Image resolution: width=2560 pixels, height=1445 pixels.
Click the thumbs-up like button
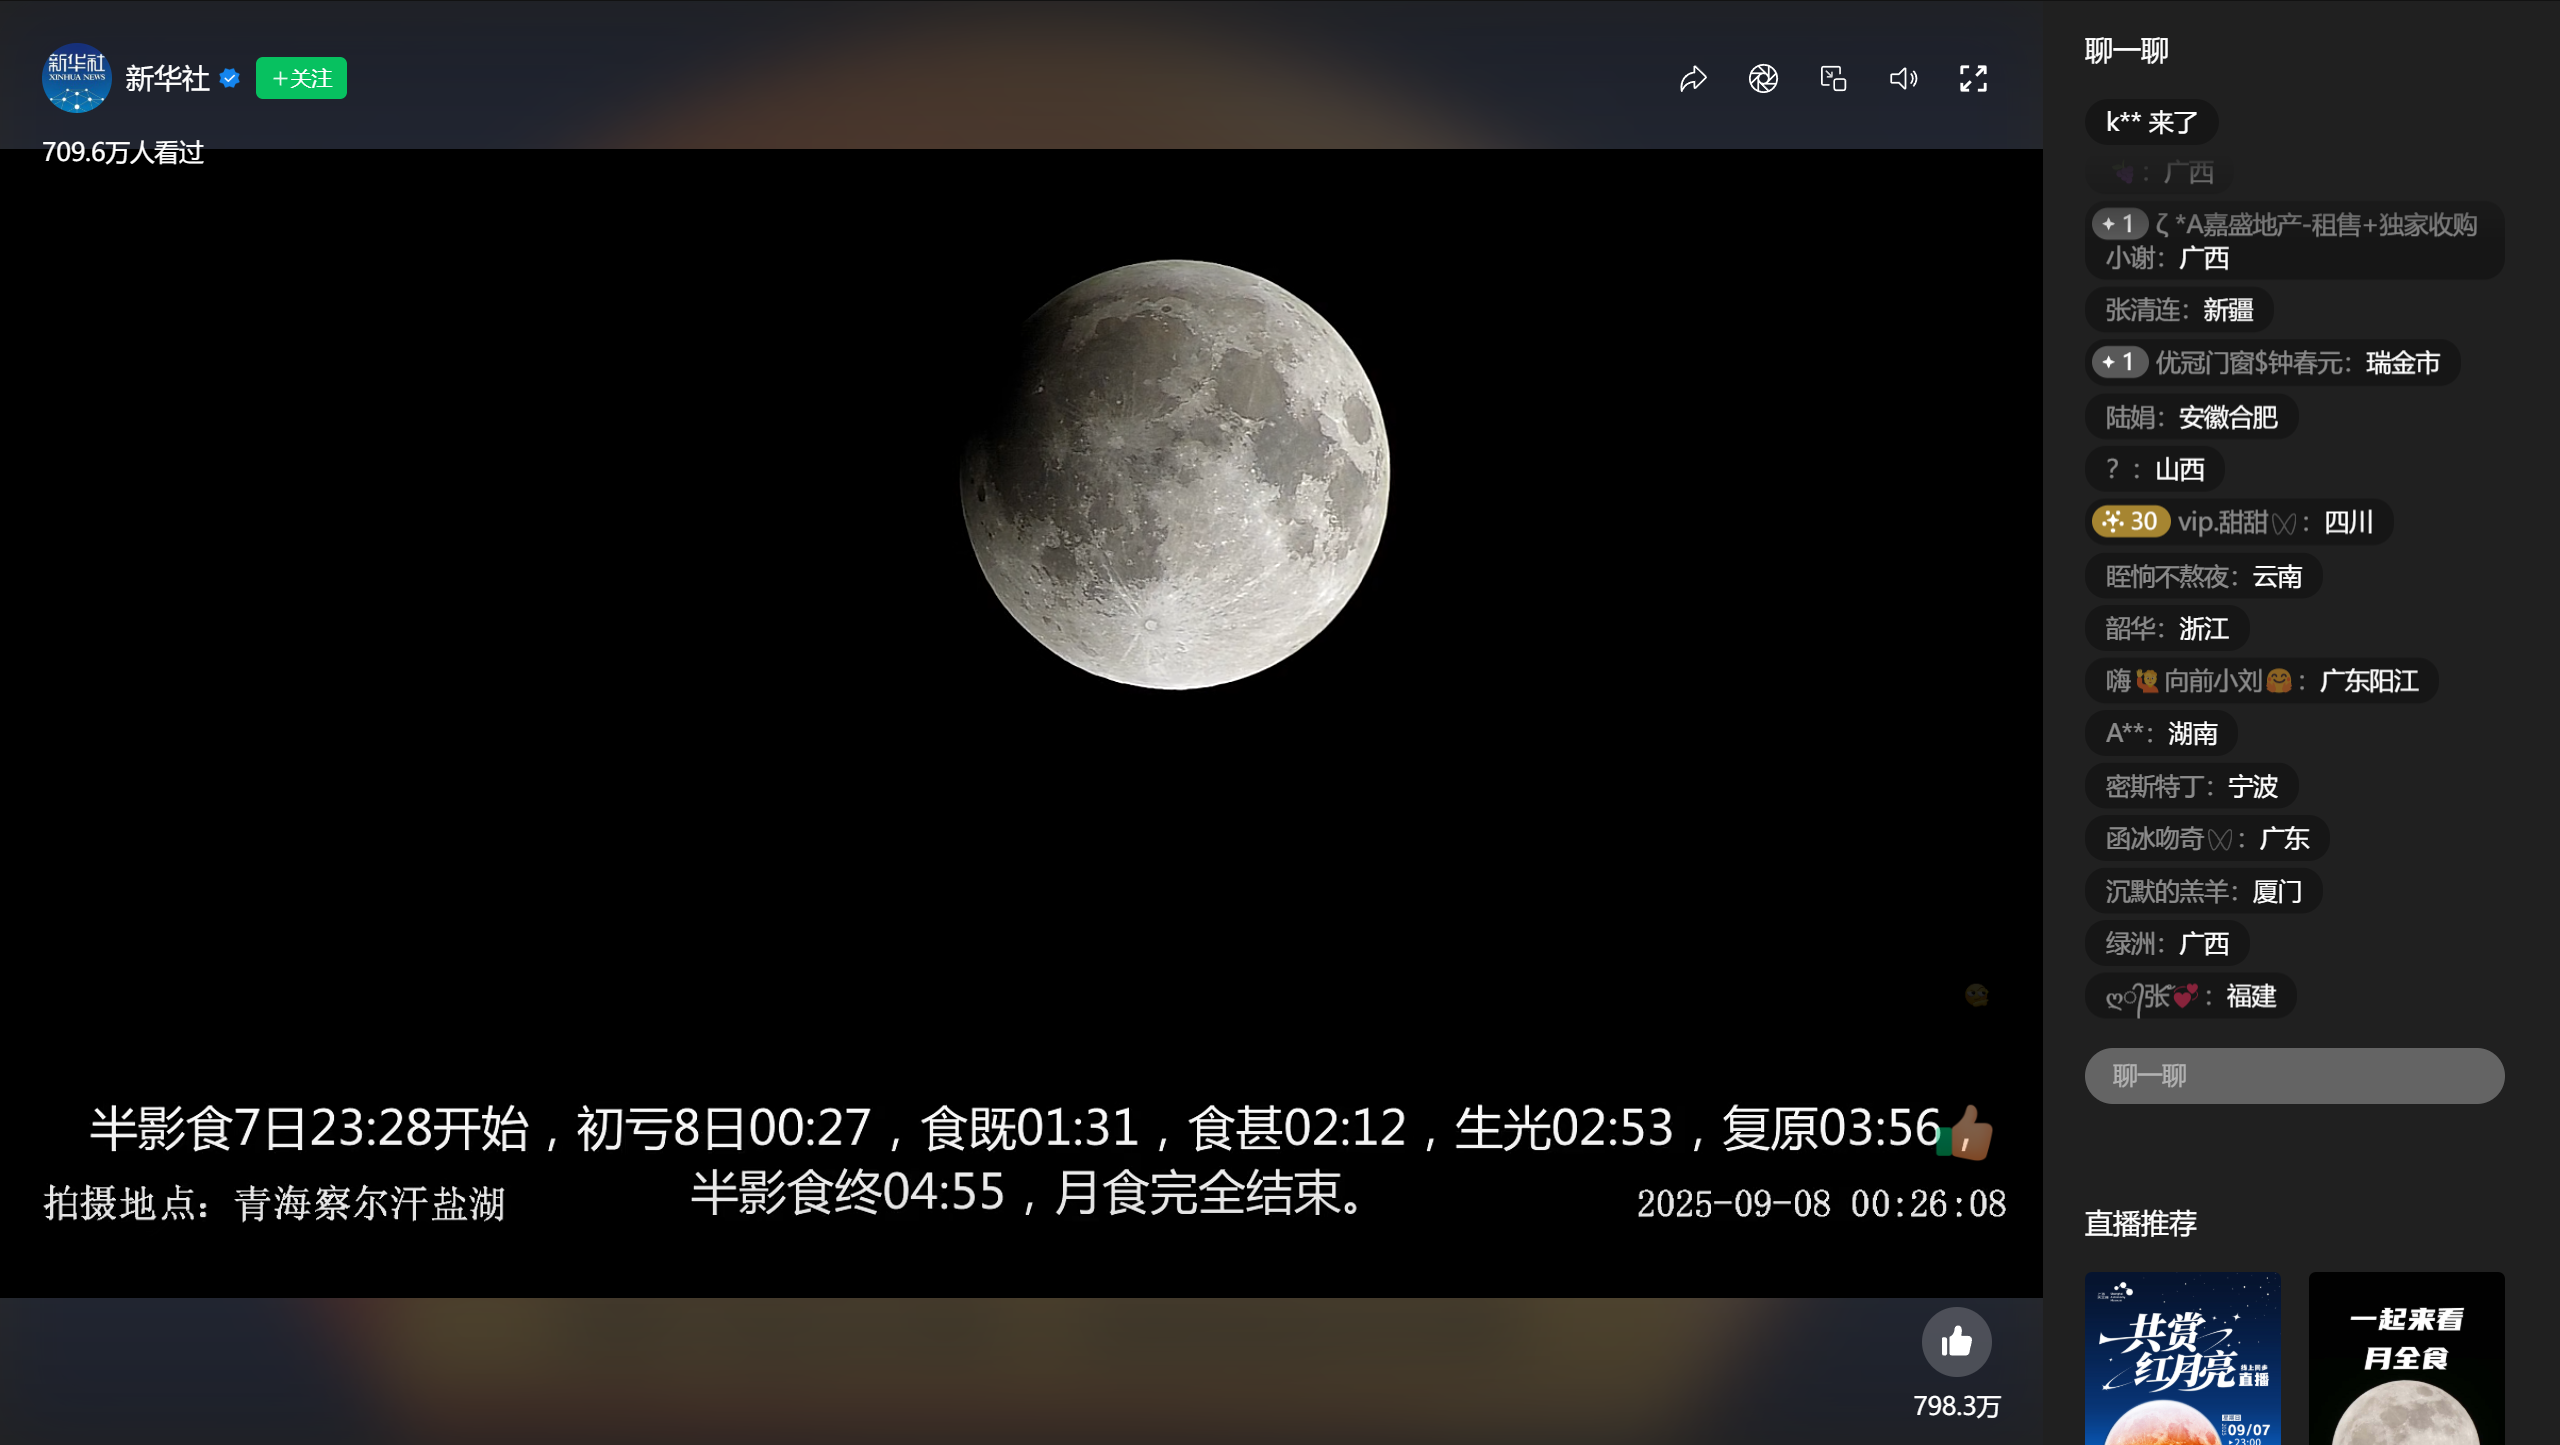pyautogui.click(x=1956, y=1342)
